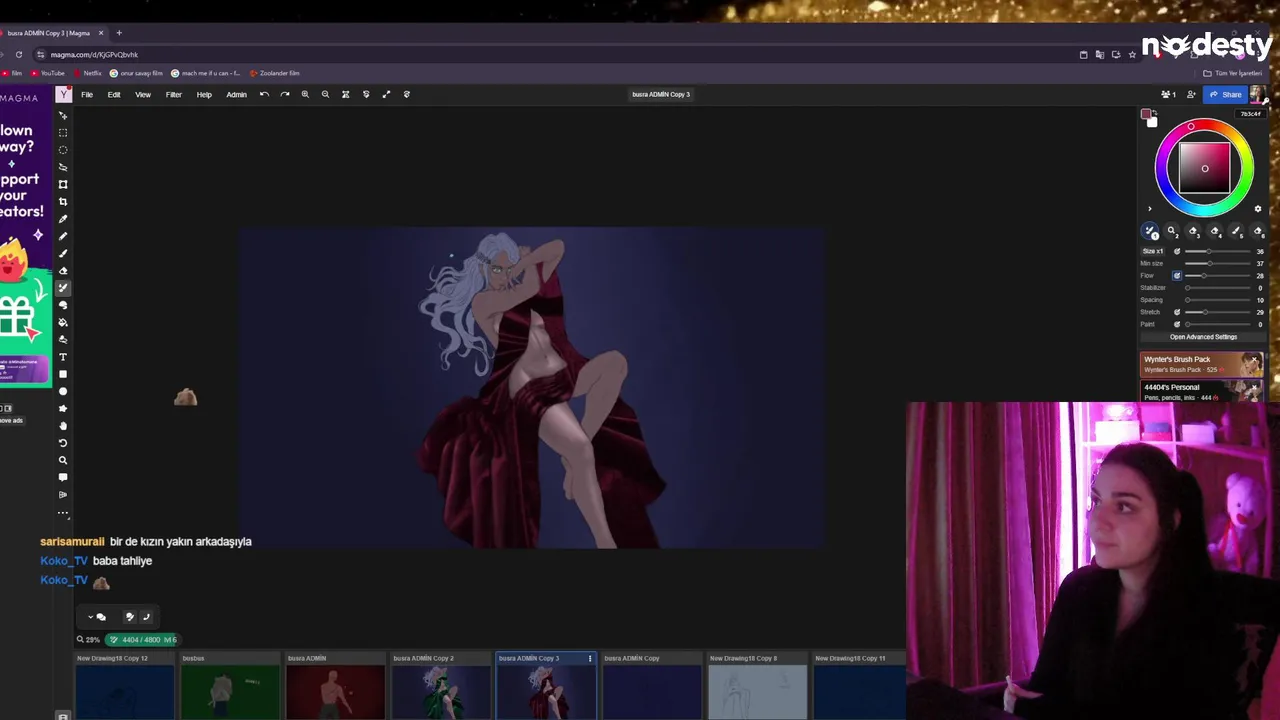Select the Lasso selection tool
1280x720 pixels.
click(63, 167)
